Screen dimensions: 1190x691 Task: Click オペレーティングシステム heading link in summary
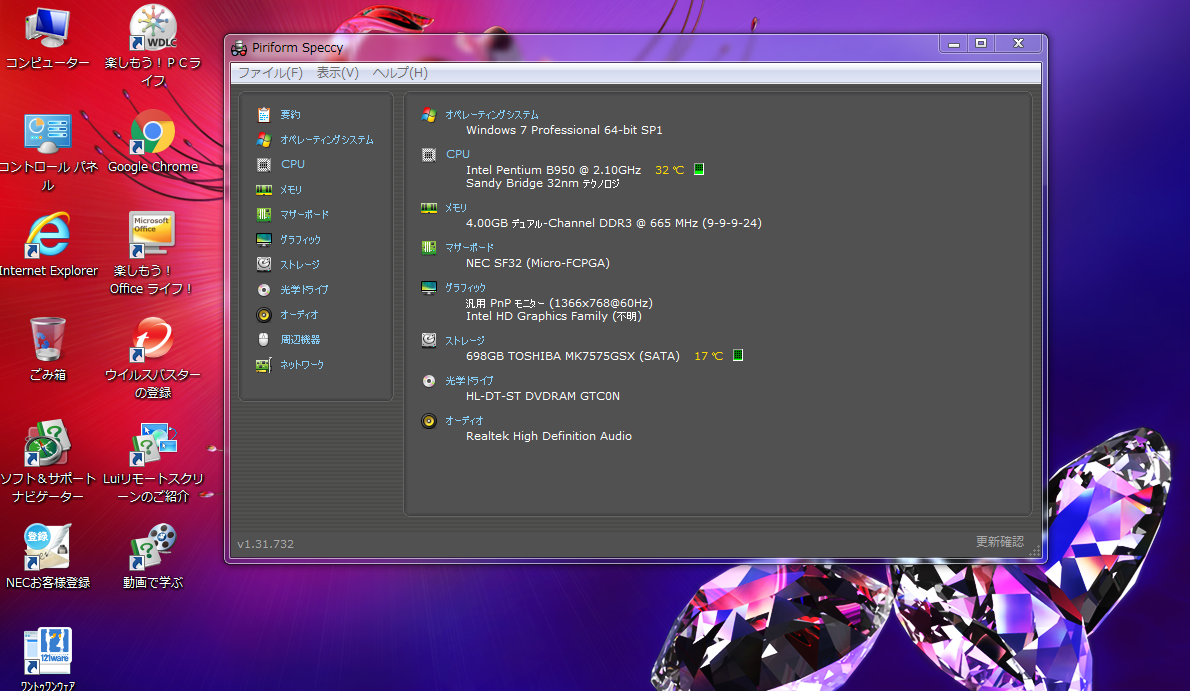492,115
